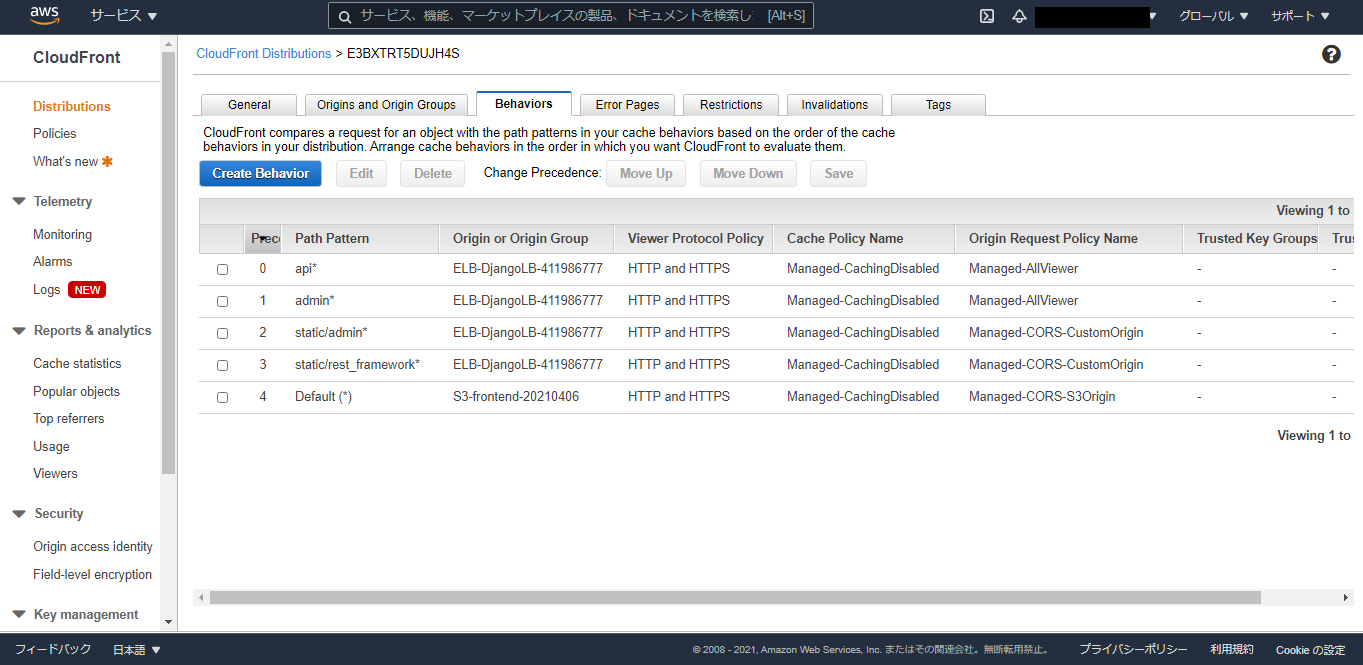Open the サービス services dropdown
1363x665 pixels.
(x=124, y=16)
